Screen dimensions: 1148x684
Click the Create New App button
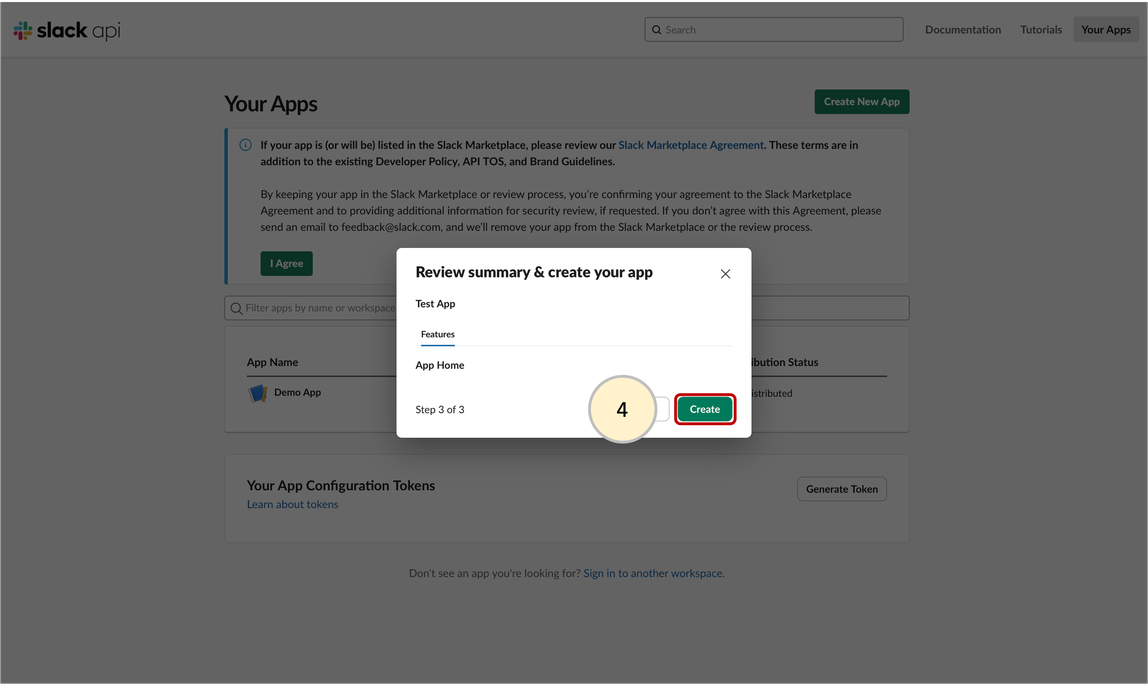click(x=861, y=102)
